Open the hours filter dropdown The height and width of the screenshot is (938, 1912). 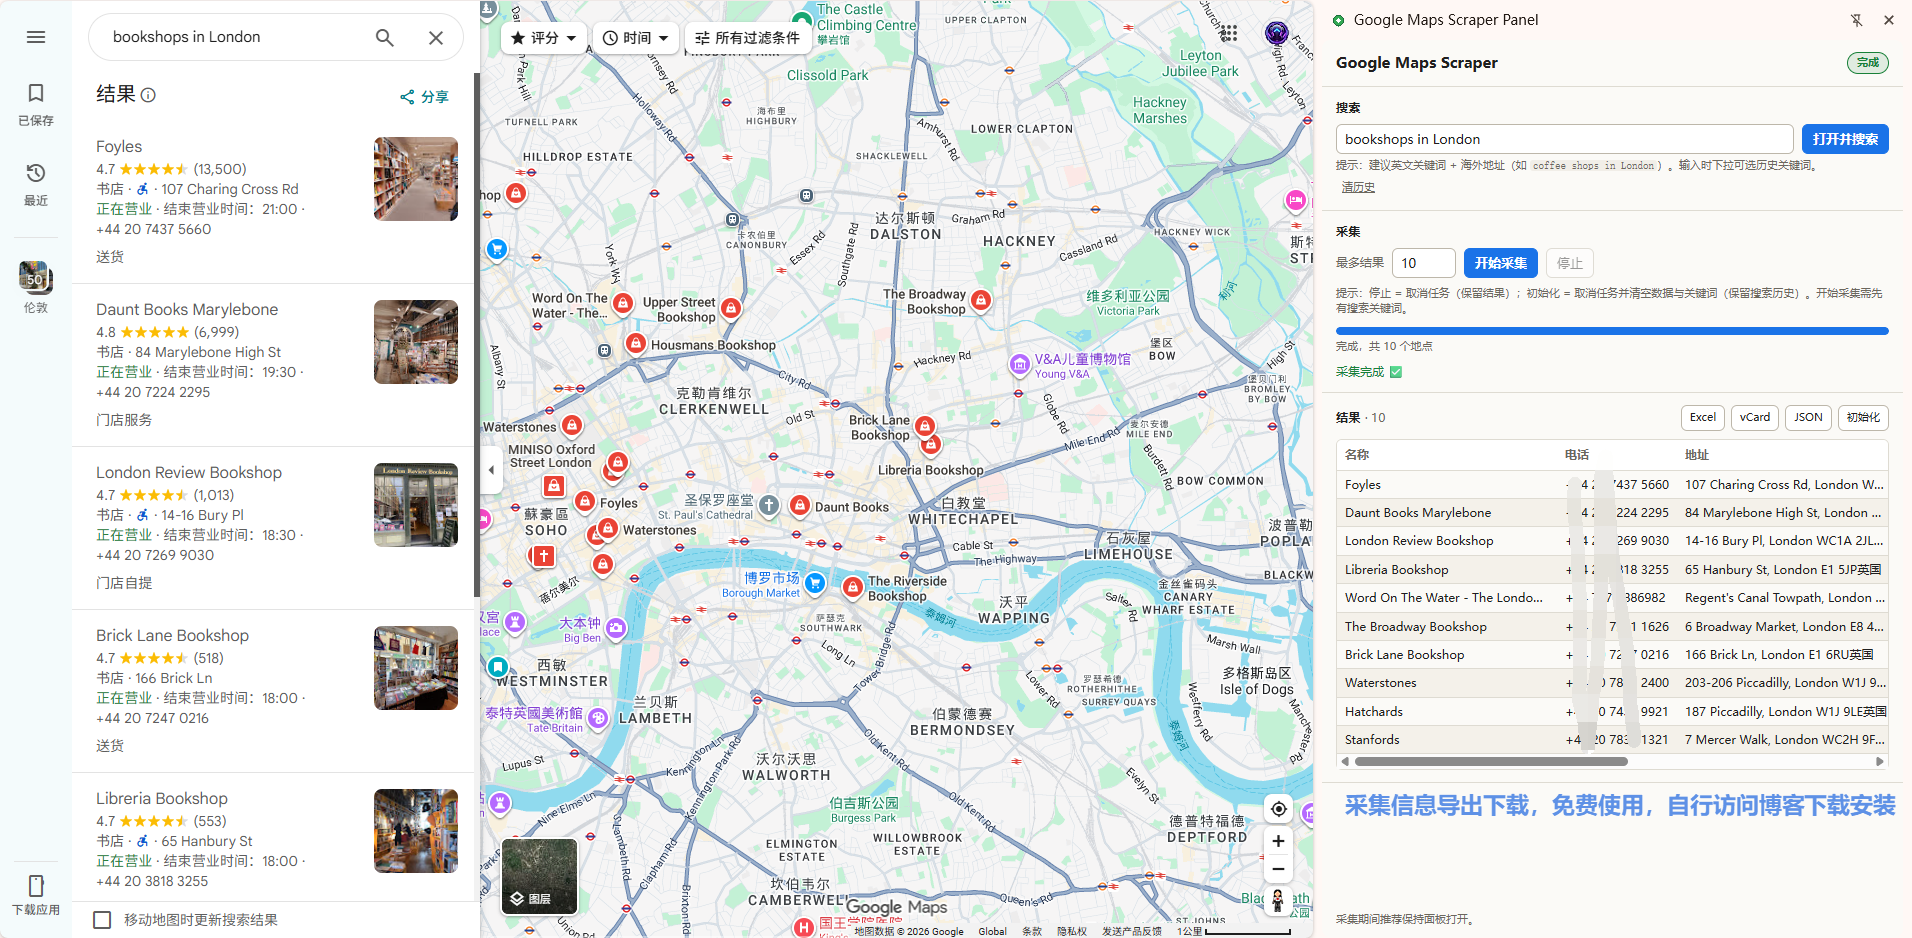(x=636, y=38)
